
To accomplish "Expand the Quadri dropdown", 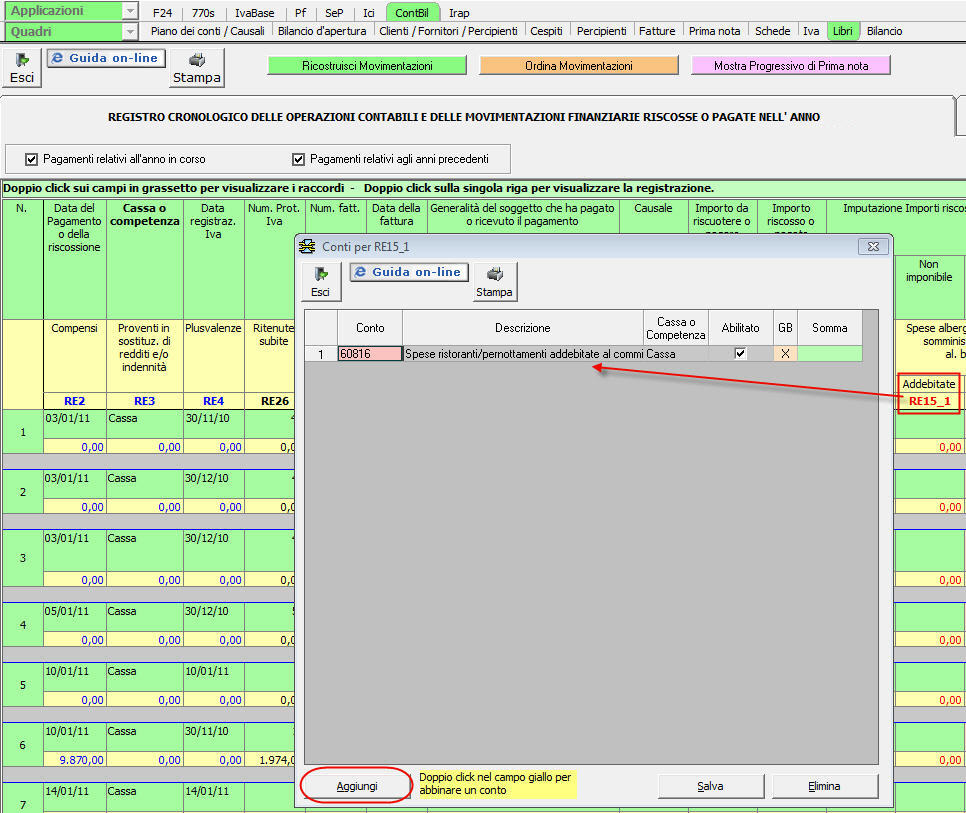I will point(130,31).
